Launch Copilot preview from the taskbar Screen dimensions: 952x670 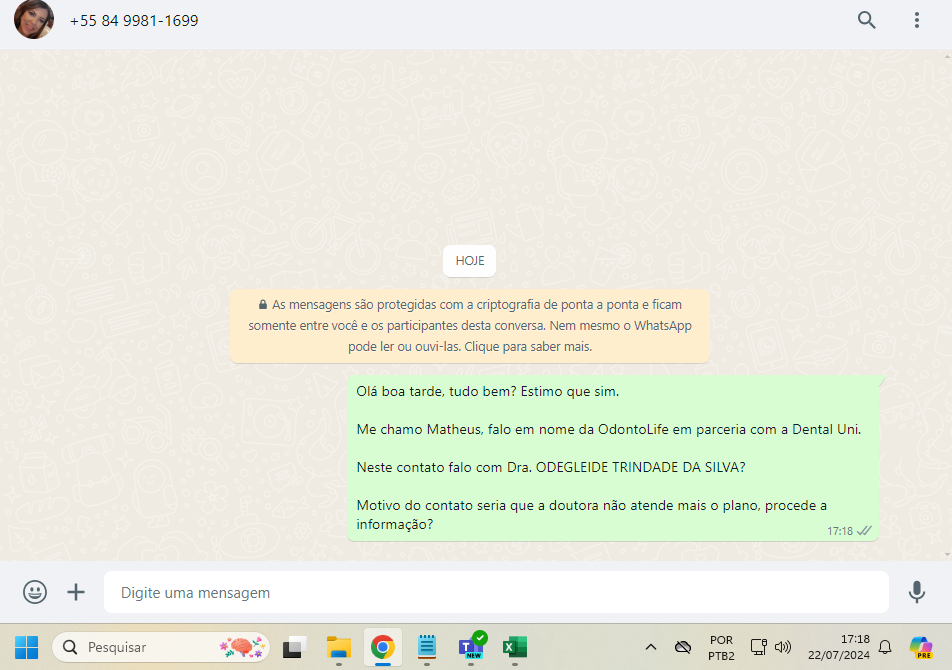(921, 648)
